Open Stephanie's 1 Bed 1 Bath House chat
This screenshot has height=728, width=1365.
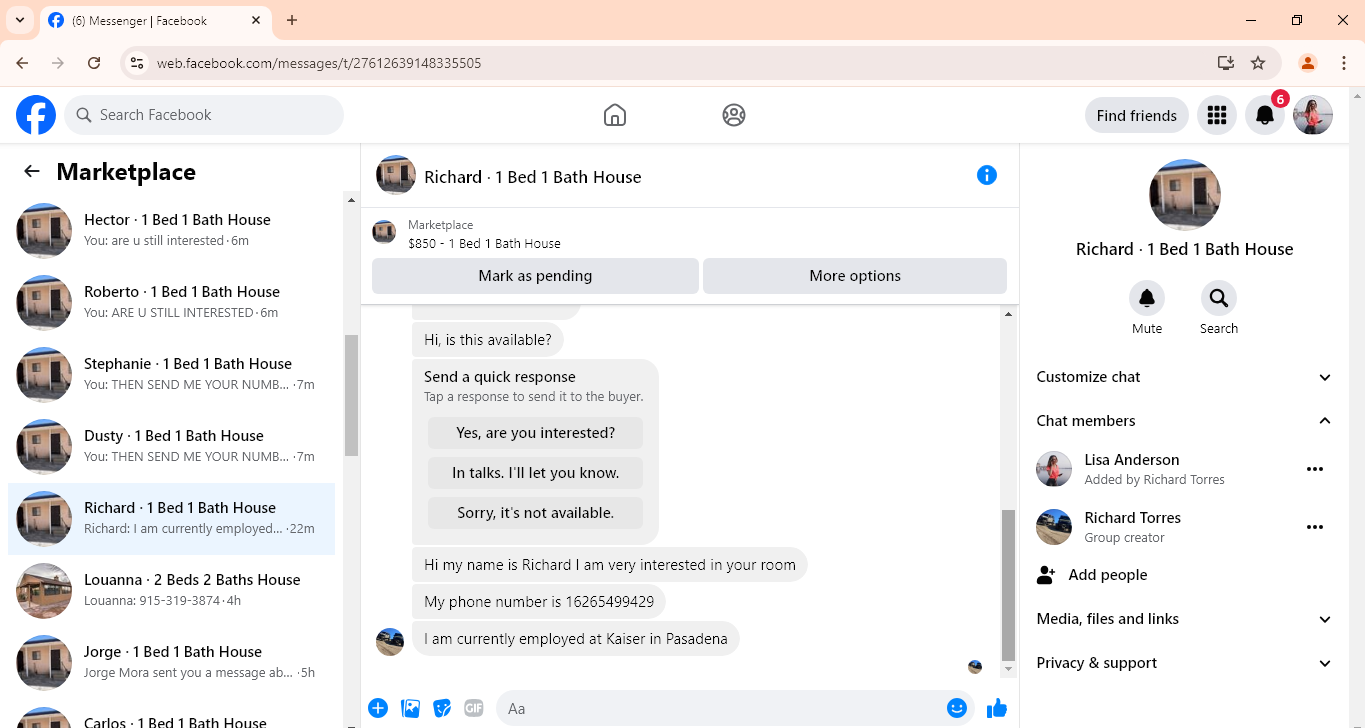tap(172, 375)
